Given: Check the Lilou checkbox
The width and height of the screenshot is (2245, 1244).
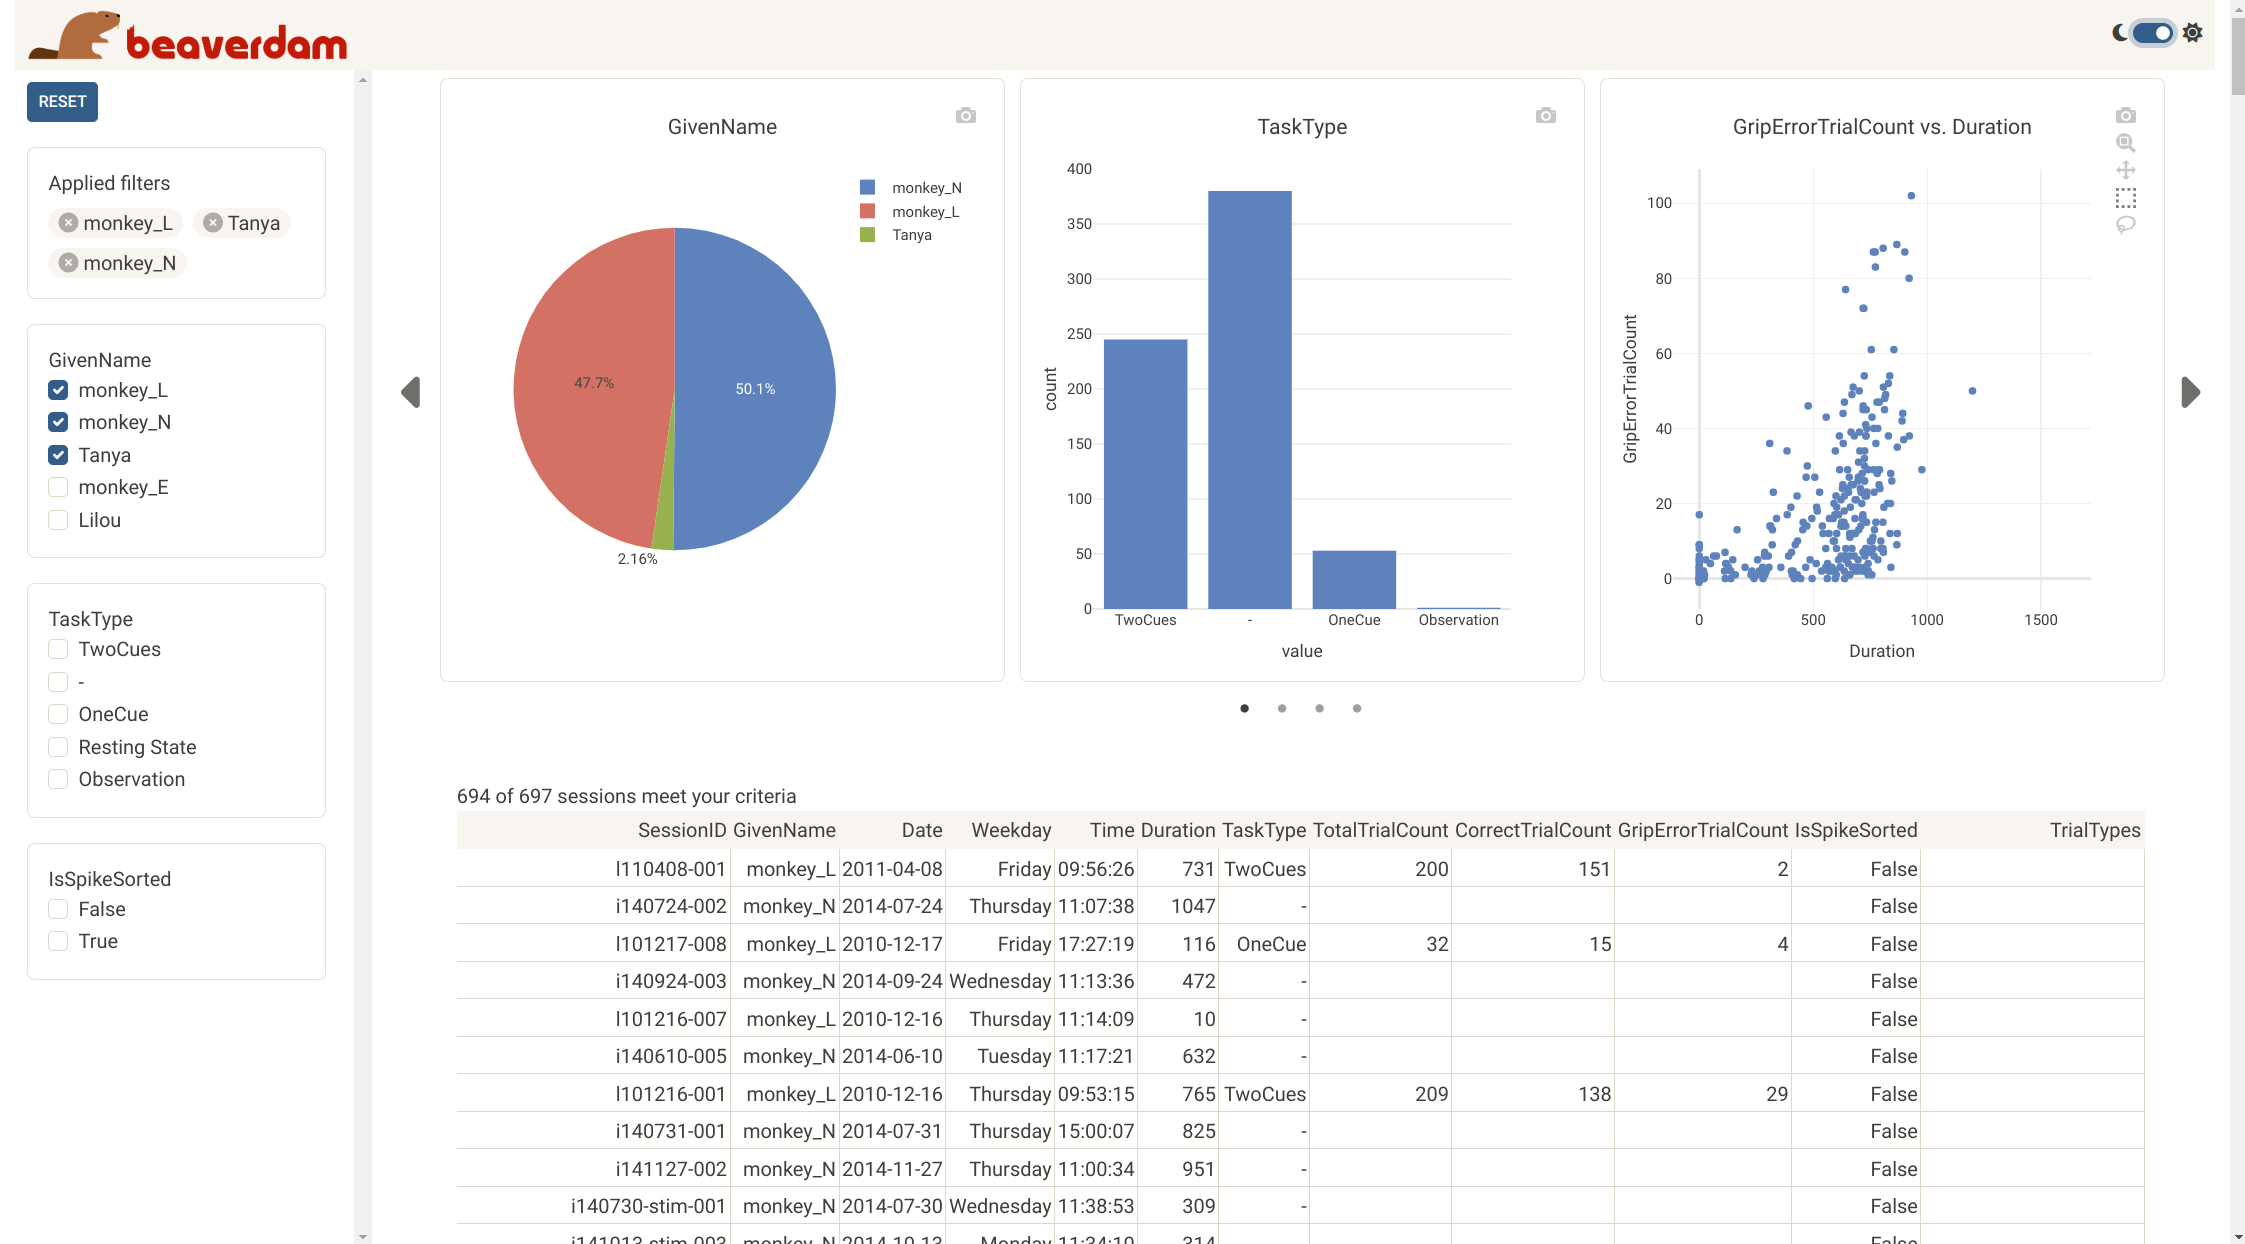Looking at the screenshot, I should (58, 520).
